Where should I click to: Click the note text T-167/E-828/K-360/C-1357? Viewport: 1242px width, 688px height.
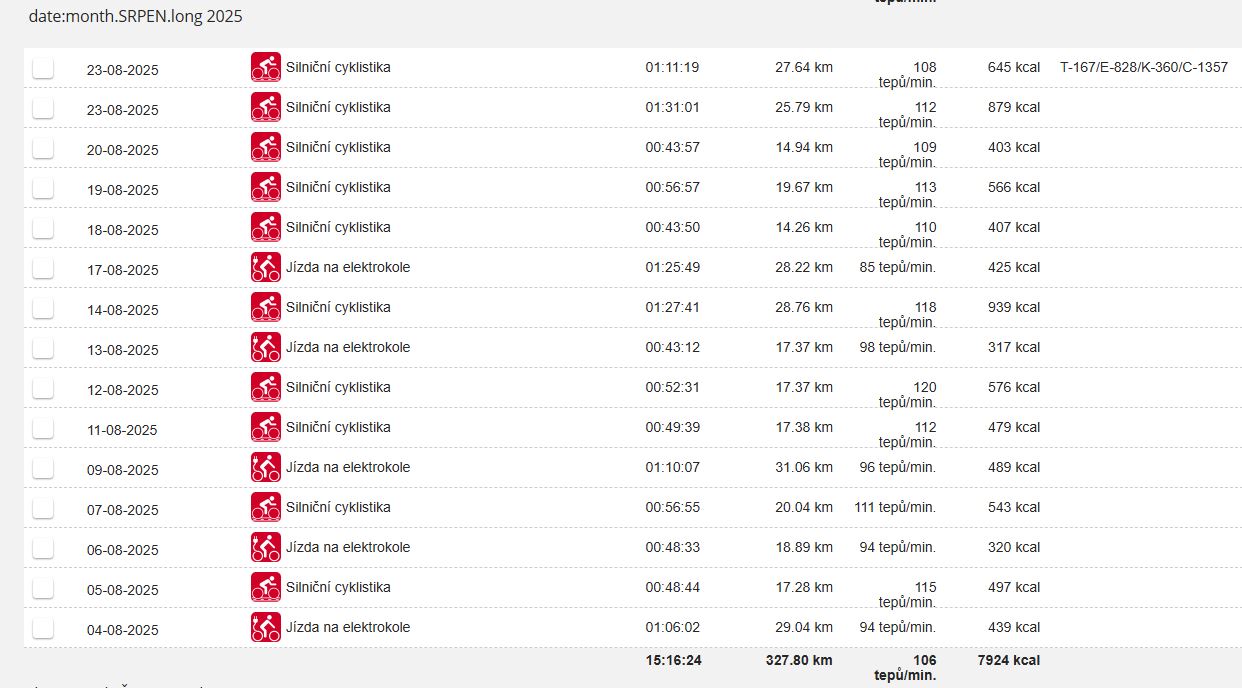pyautogui.click(x=1143, y=67)
